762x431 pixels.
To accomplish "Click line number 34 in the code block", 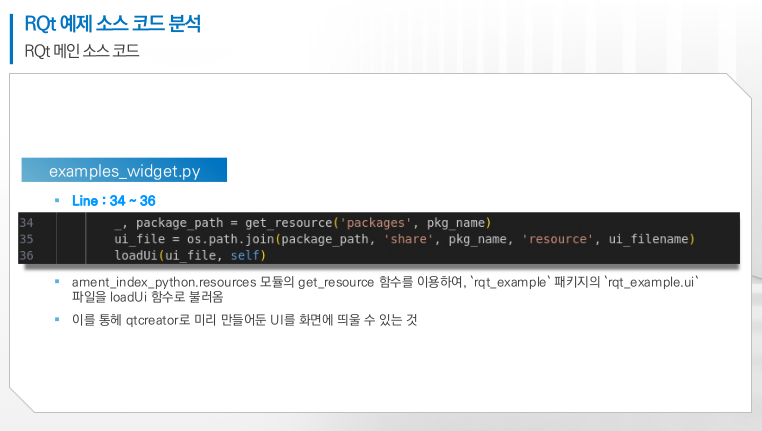I will [x=26, y=223].
